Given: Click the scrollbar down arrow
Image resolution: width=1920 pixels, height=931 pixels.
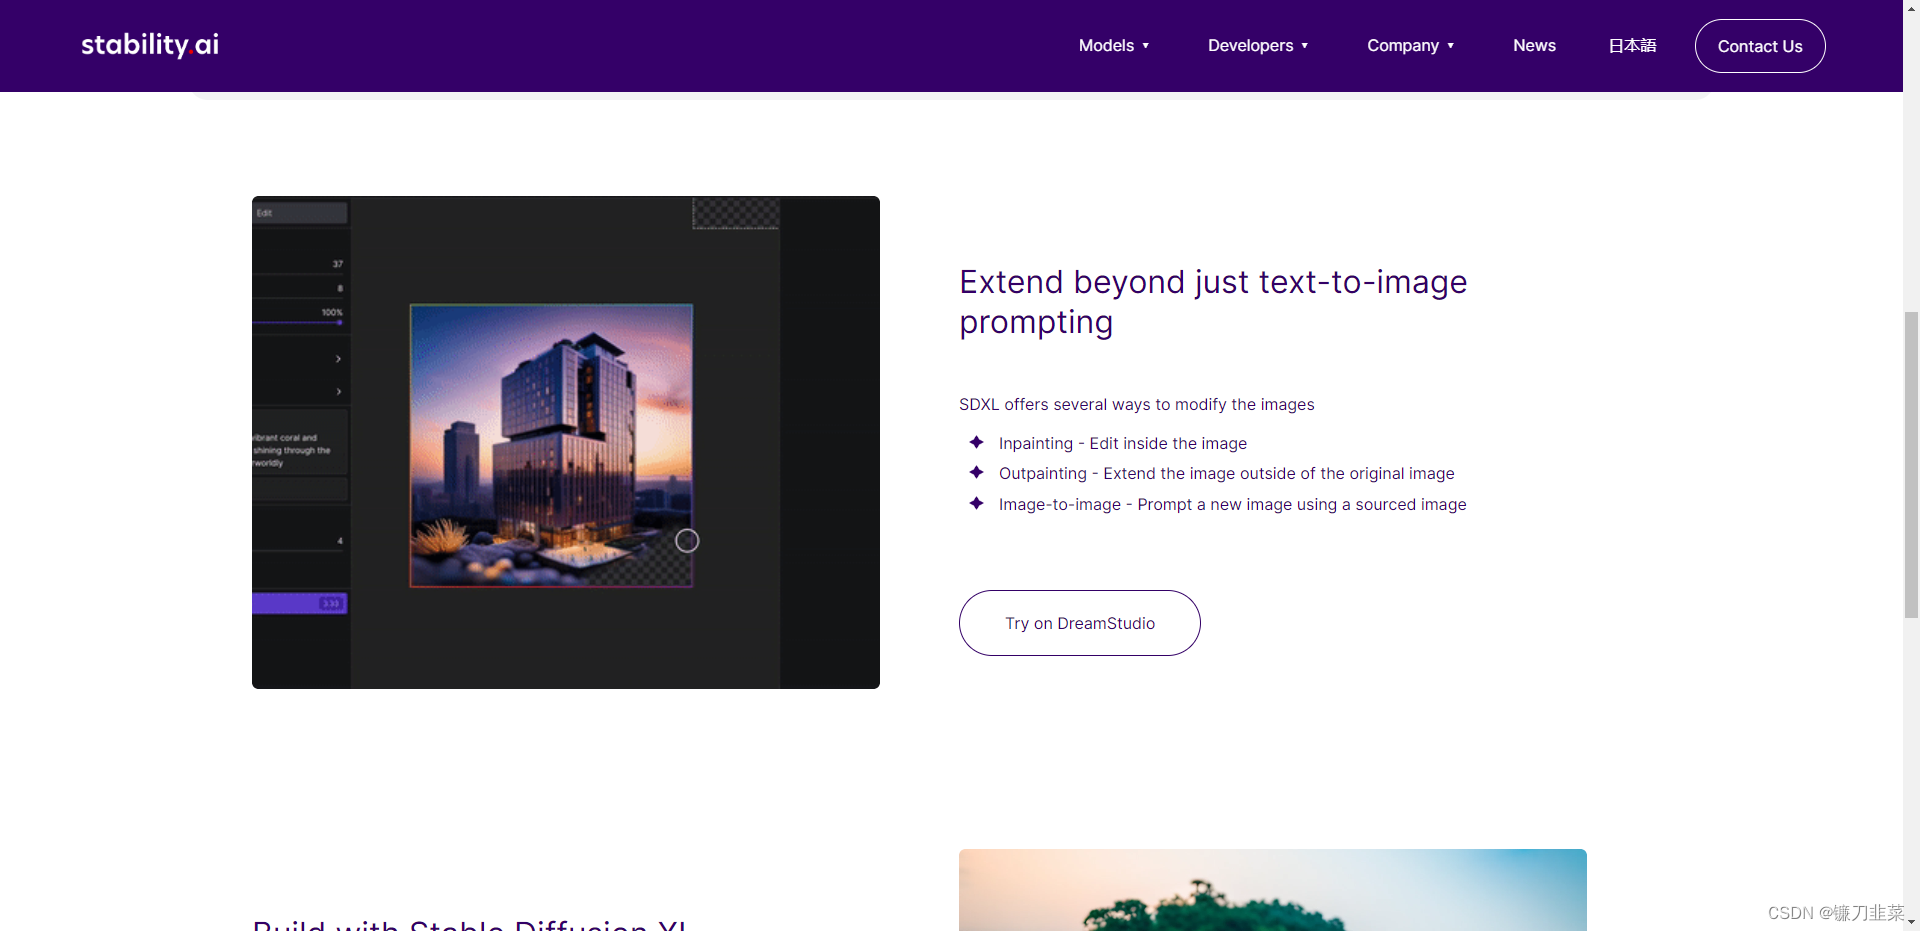Looking at the screenshot, I should click(1911, 922).
